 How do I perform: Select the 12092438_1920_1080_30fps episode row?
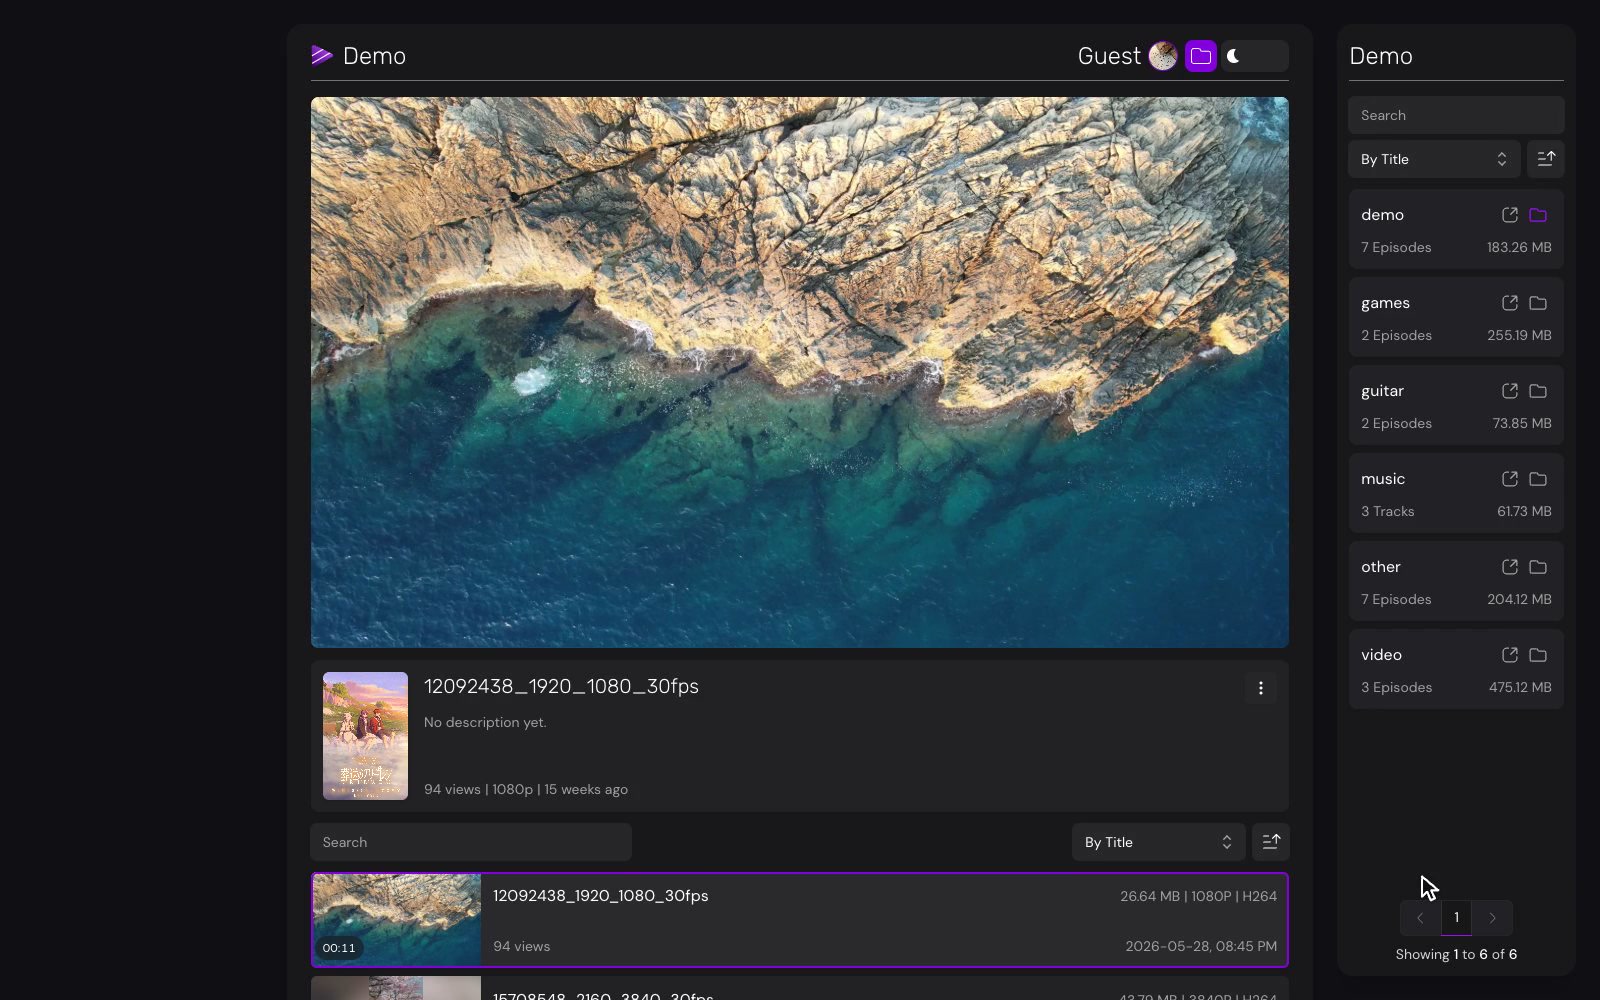[800, 920]
